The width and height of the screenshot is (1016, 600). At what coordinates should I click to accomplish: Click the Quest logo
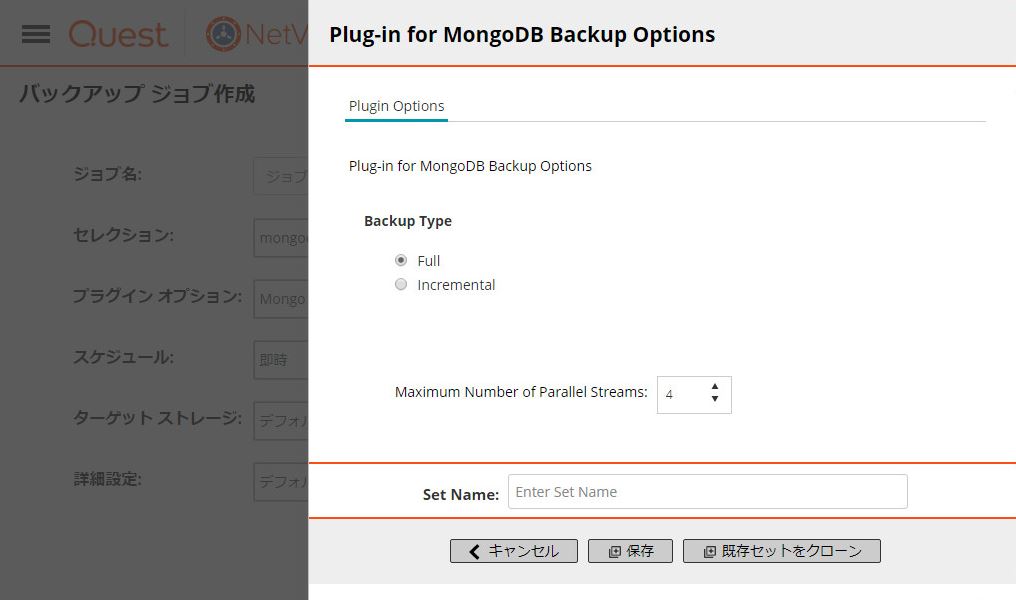click(118, 34)
